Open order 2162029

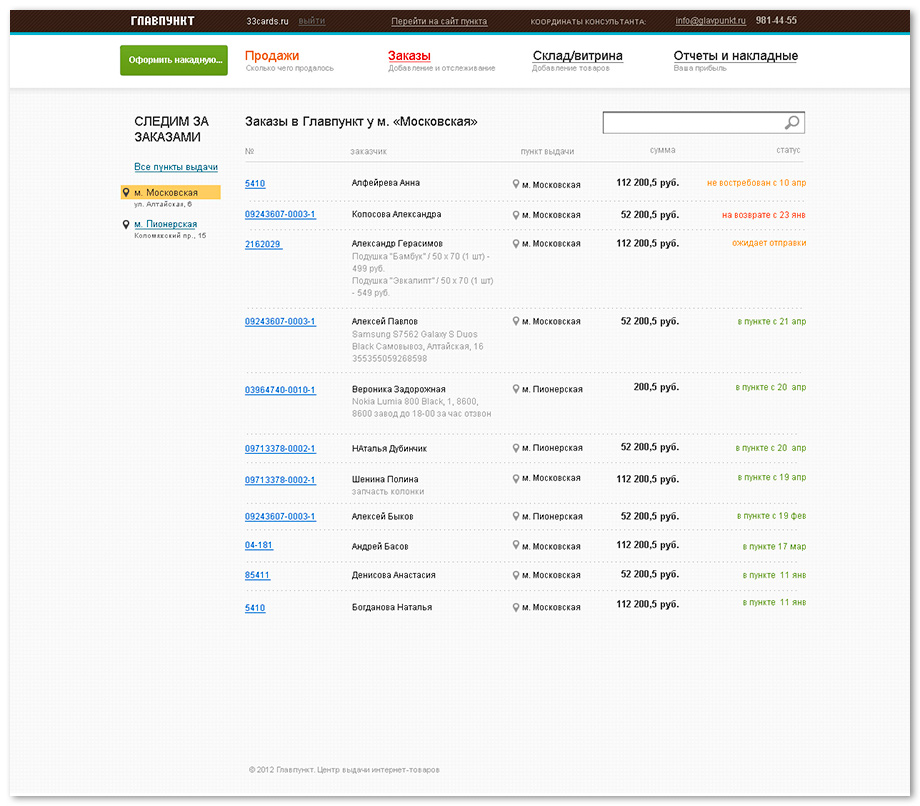coord(263,244)
